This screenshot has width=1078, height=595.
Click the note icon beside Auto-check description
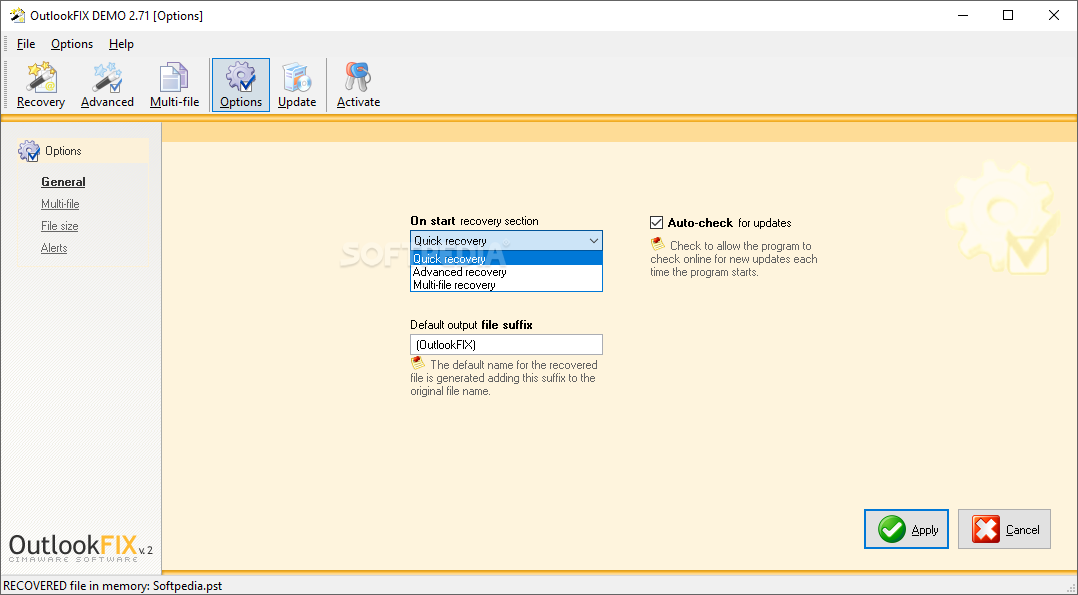pyautogui.click(x=658, y=244)
